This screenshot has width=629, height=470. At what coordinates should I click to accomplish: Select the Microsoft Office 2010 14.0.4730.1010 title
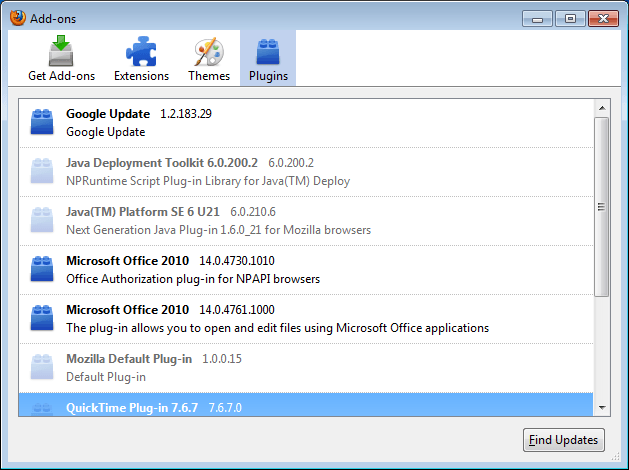pos(128,261)
